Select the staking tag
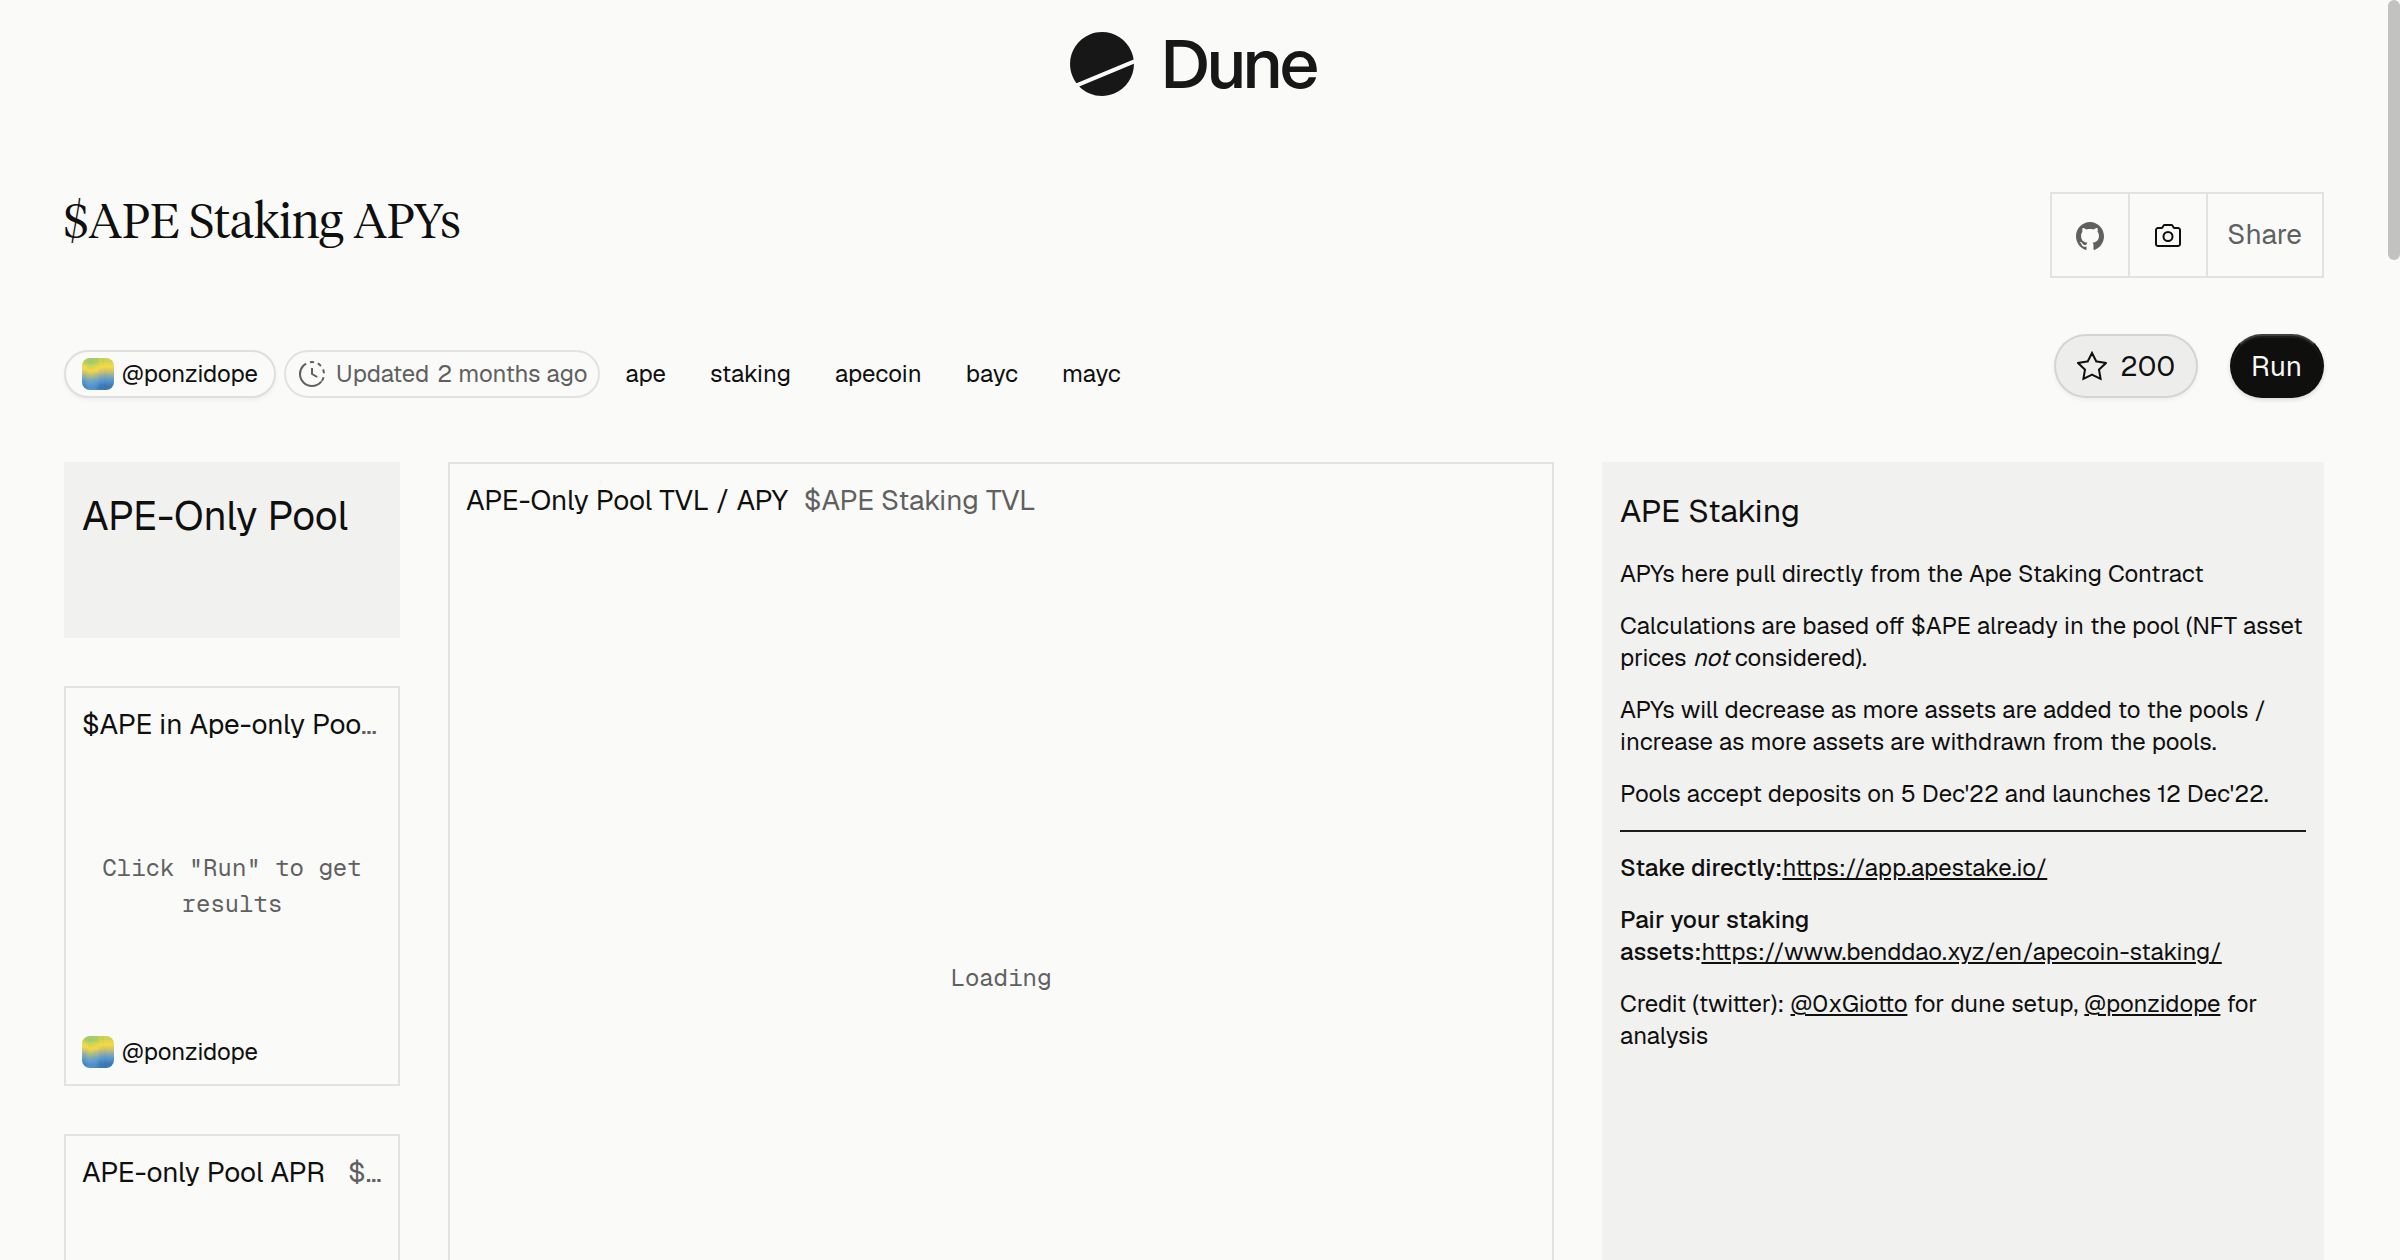This screenshot has height=1260, width=2400. coord(750,374)
